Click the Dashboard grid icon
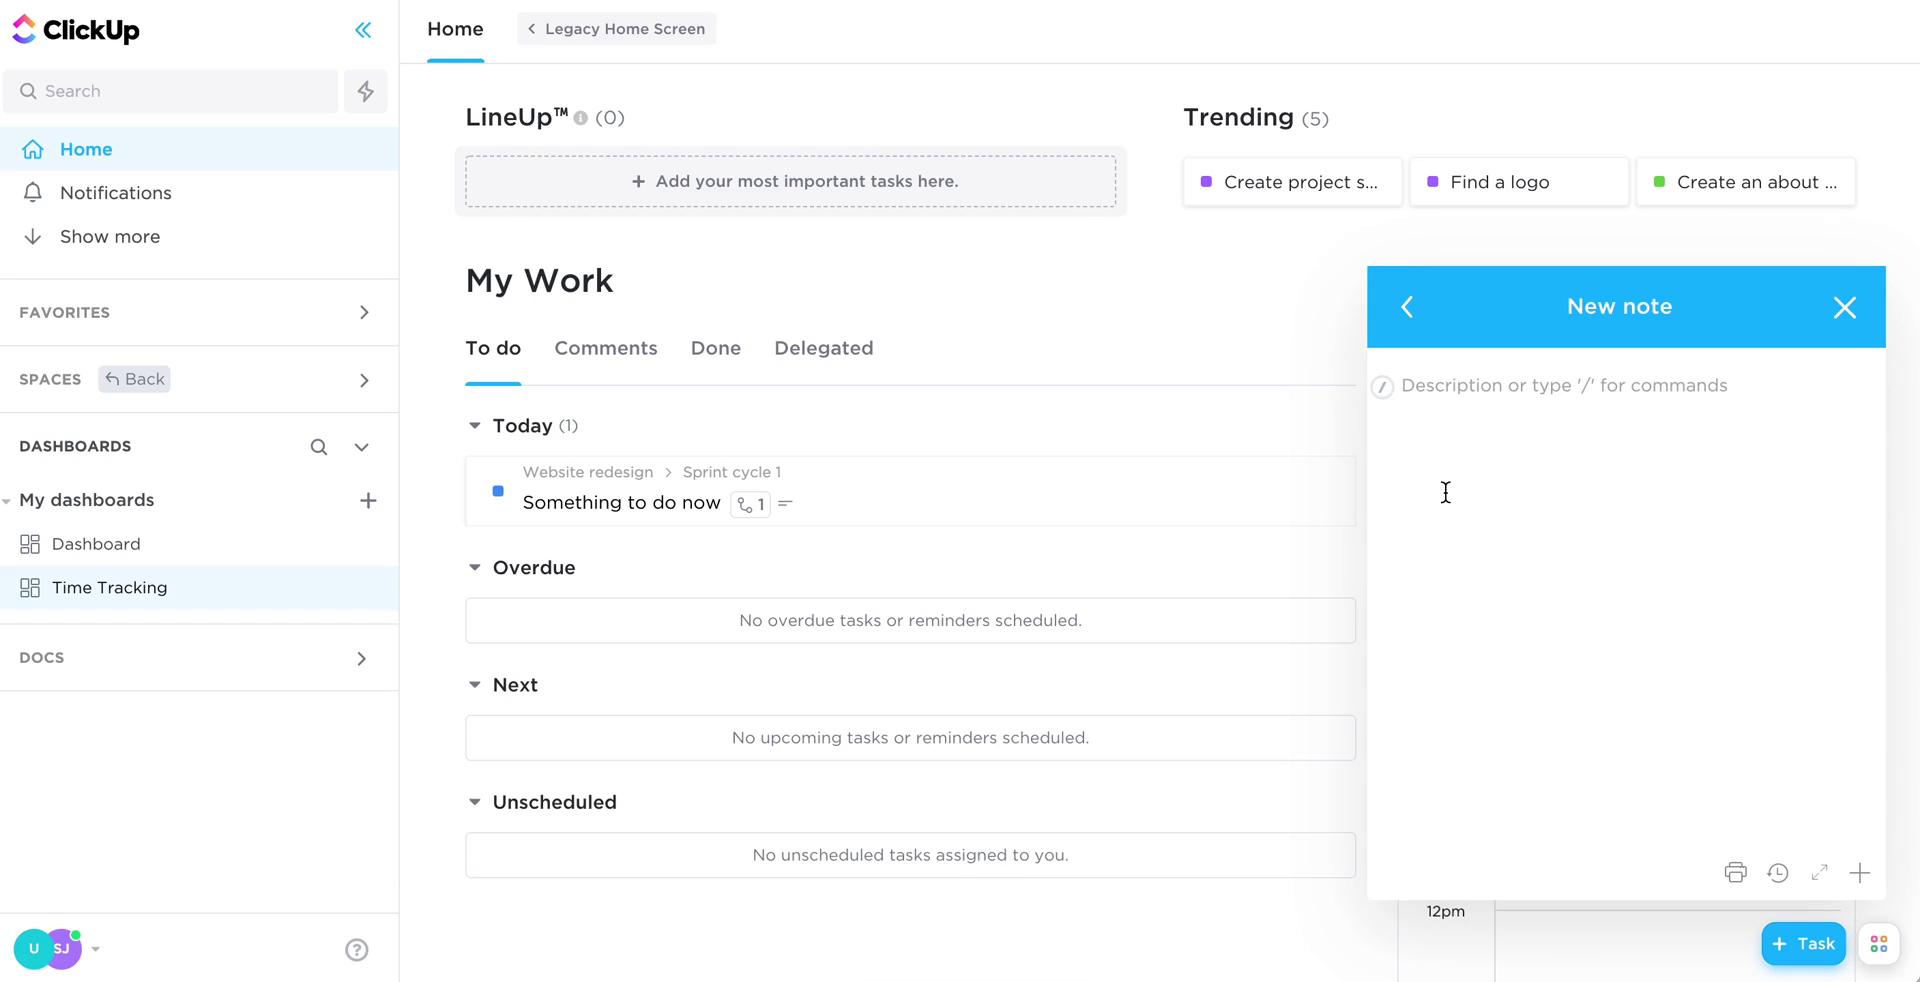1920x982 pixels. (x=30, y=544)
